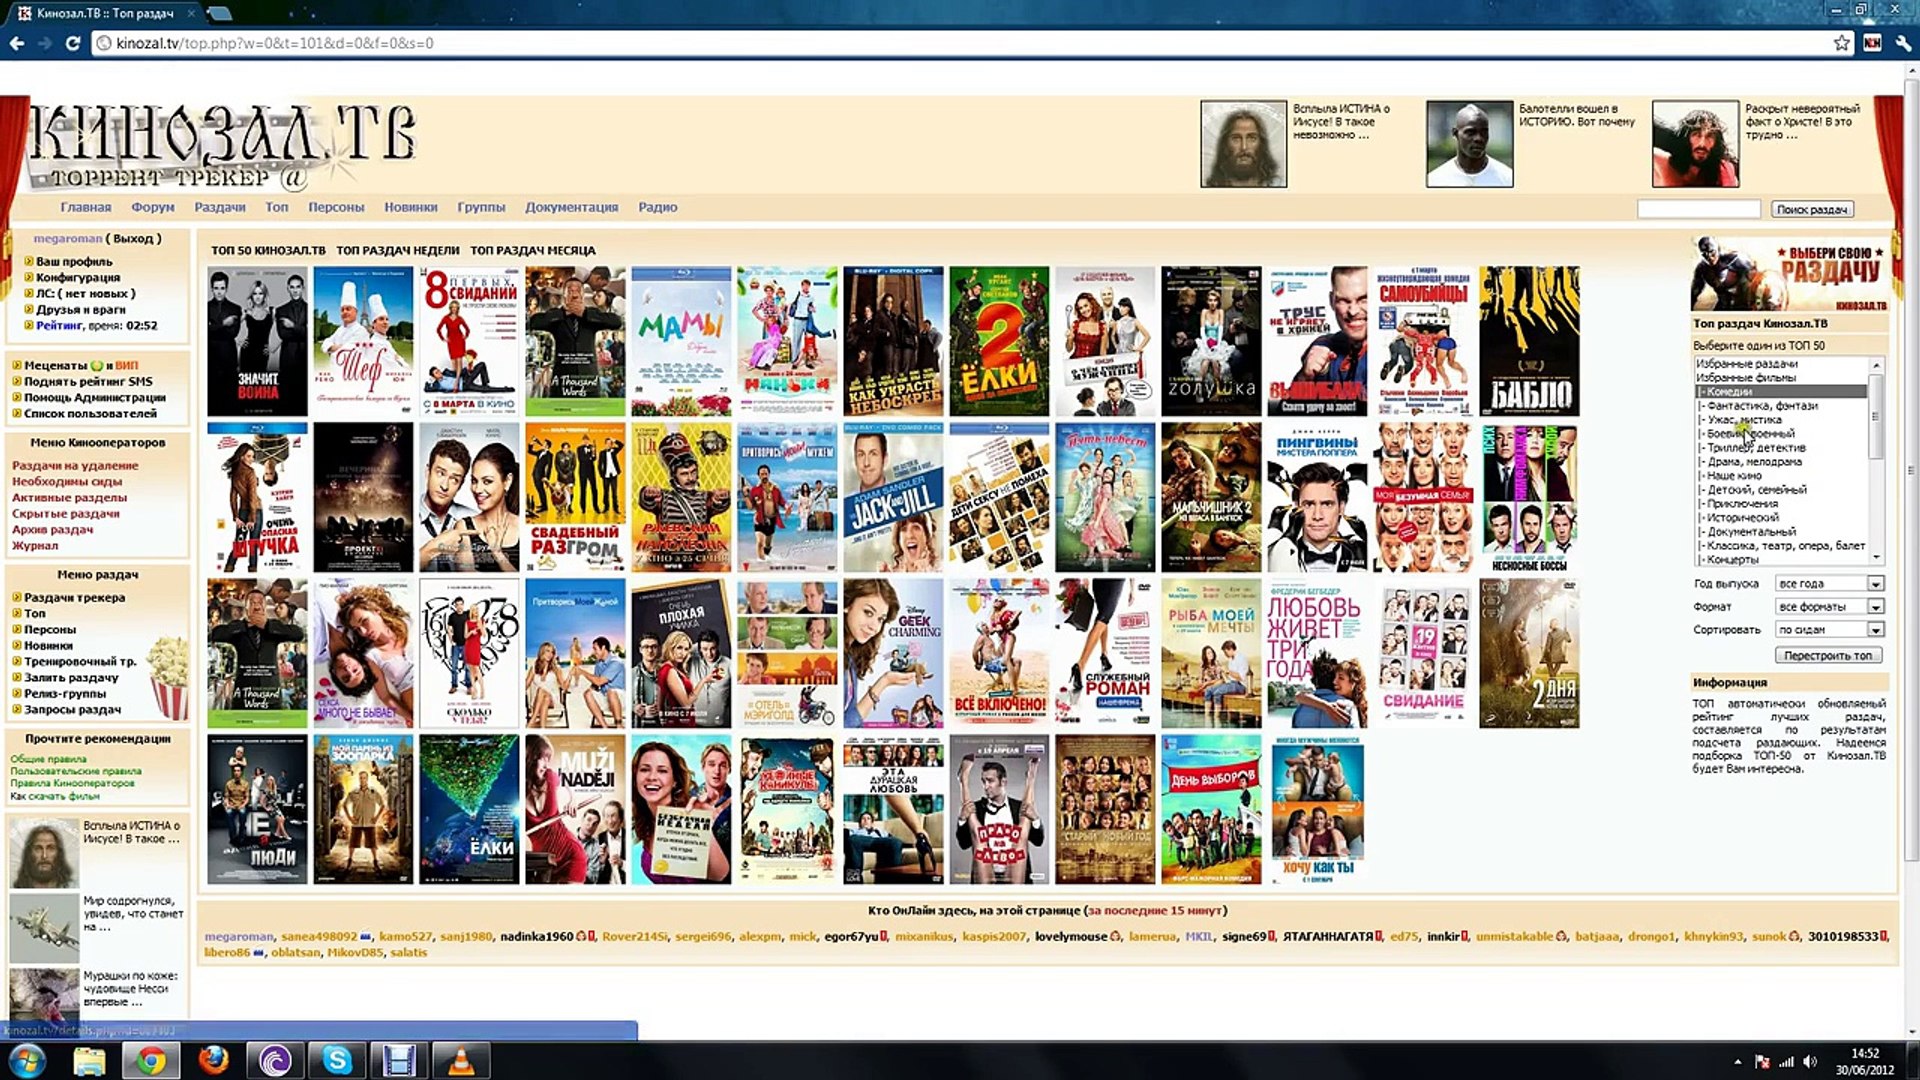1920x1080 pixels.
Task: Click the Chrome back arrow button
Action: (17, 43)
